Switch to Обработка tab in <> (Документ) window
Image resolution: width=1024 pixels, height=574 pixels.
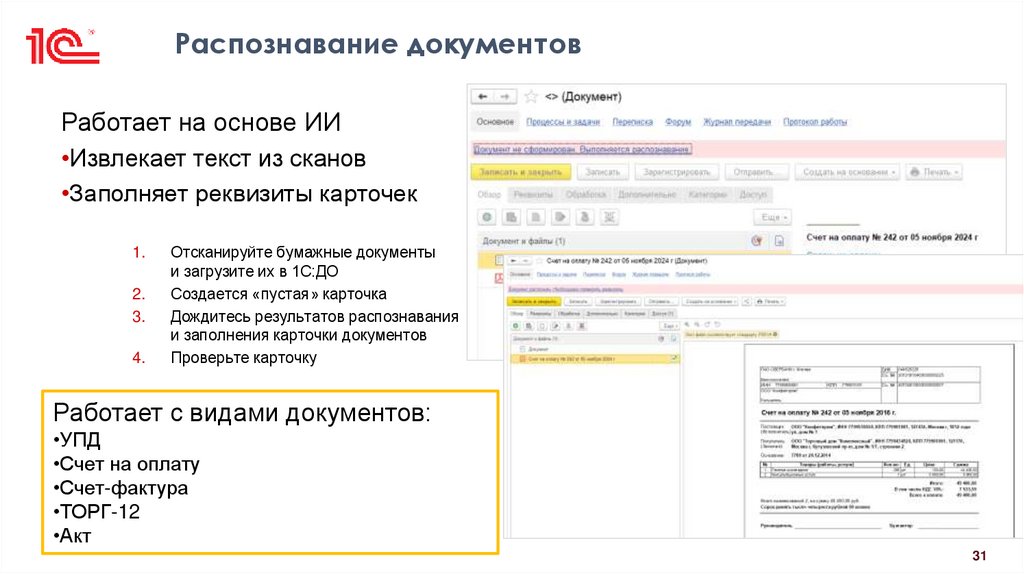click(x=586, y=195)
